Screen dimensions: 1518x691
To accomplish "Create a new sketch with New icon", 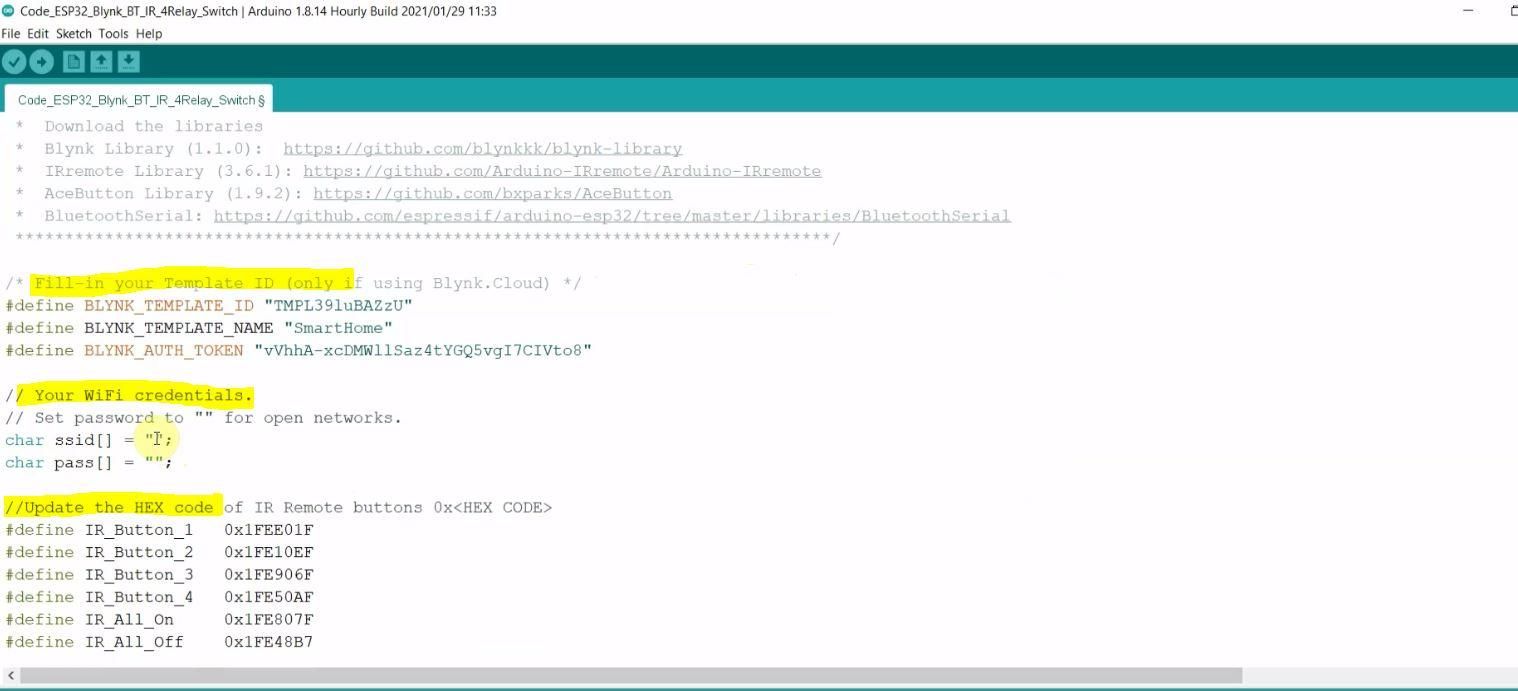I will pyautogui.click(x=73, y=62).
